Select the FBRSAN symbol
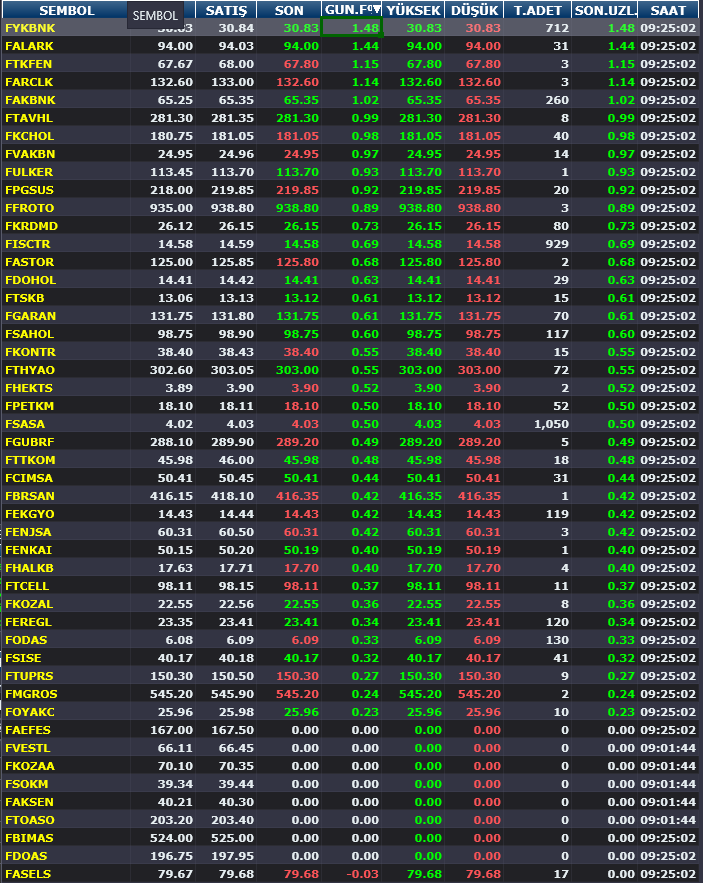 pos(30,496)
